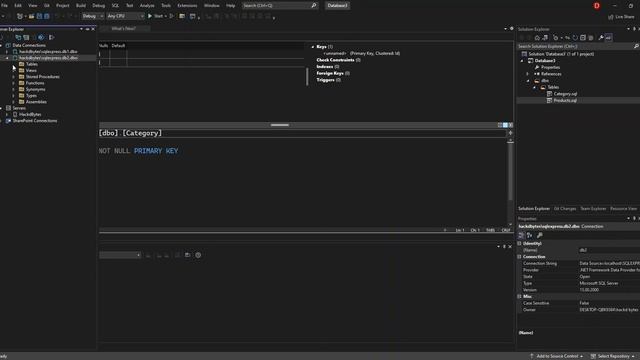The height and width of the screenshot is (360, 640).
Task: Click the Open File folder icon in toolbar
Action: point(31,16)
